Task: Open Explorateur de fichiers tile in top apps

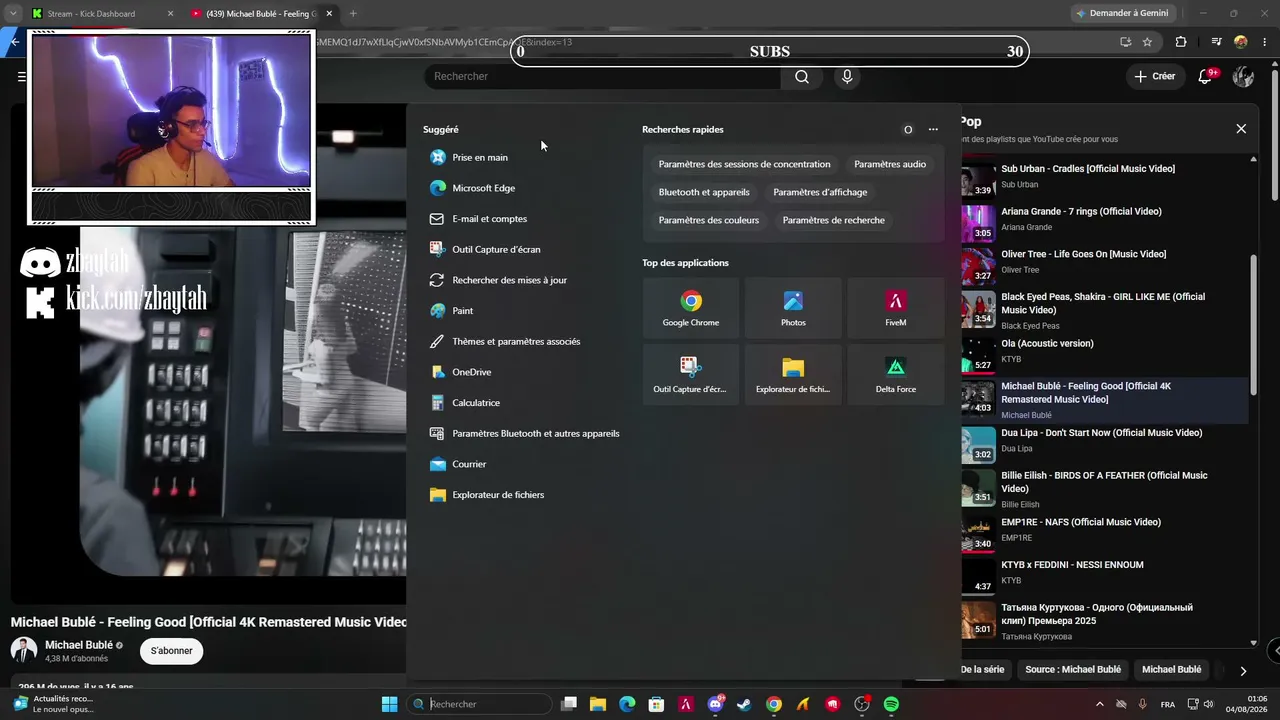Action: click(793, 375)
